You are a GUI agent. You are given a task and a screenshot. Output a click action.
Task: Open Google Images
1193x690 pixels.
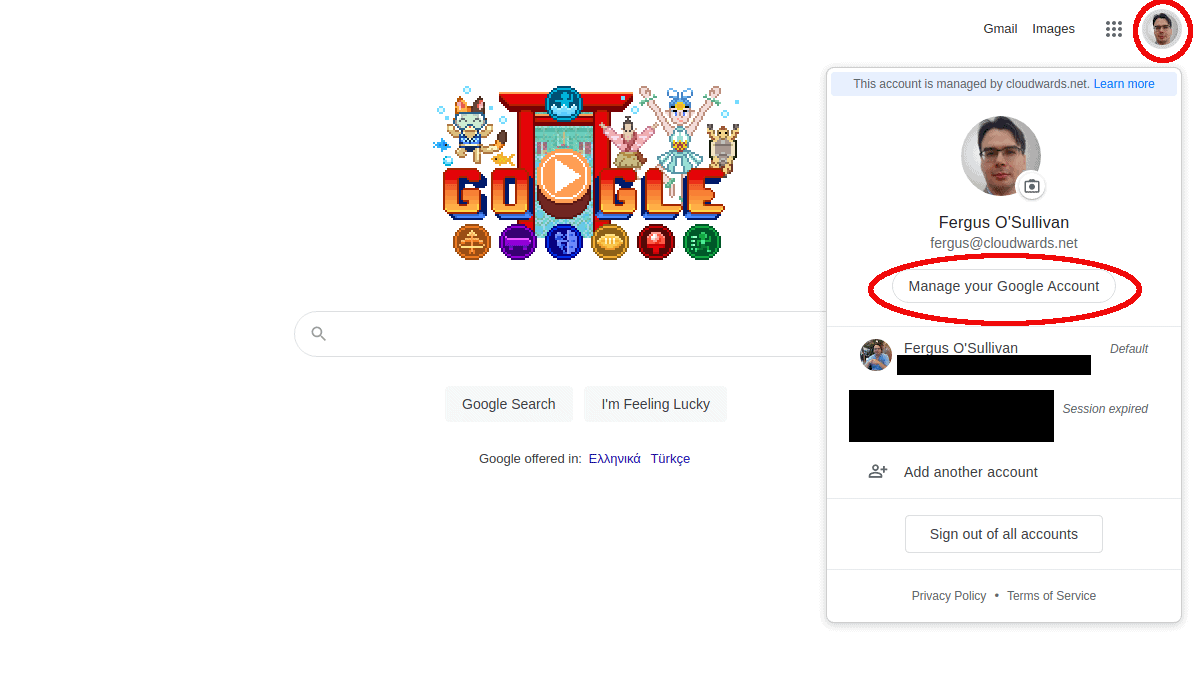click(x=1053, y=29)
